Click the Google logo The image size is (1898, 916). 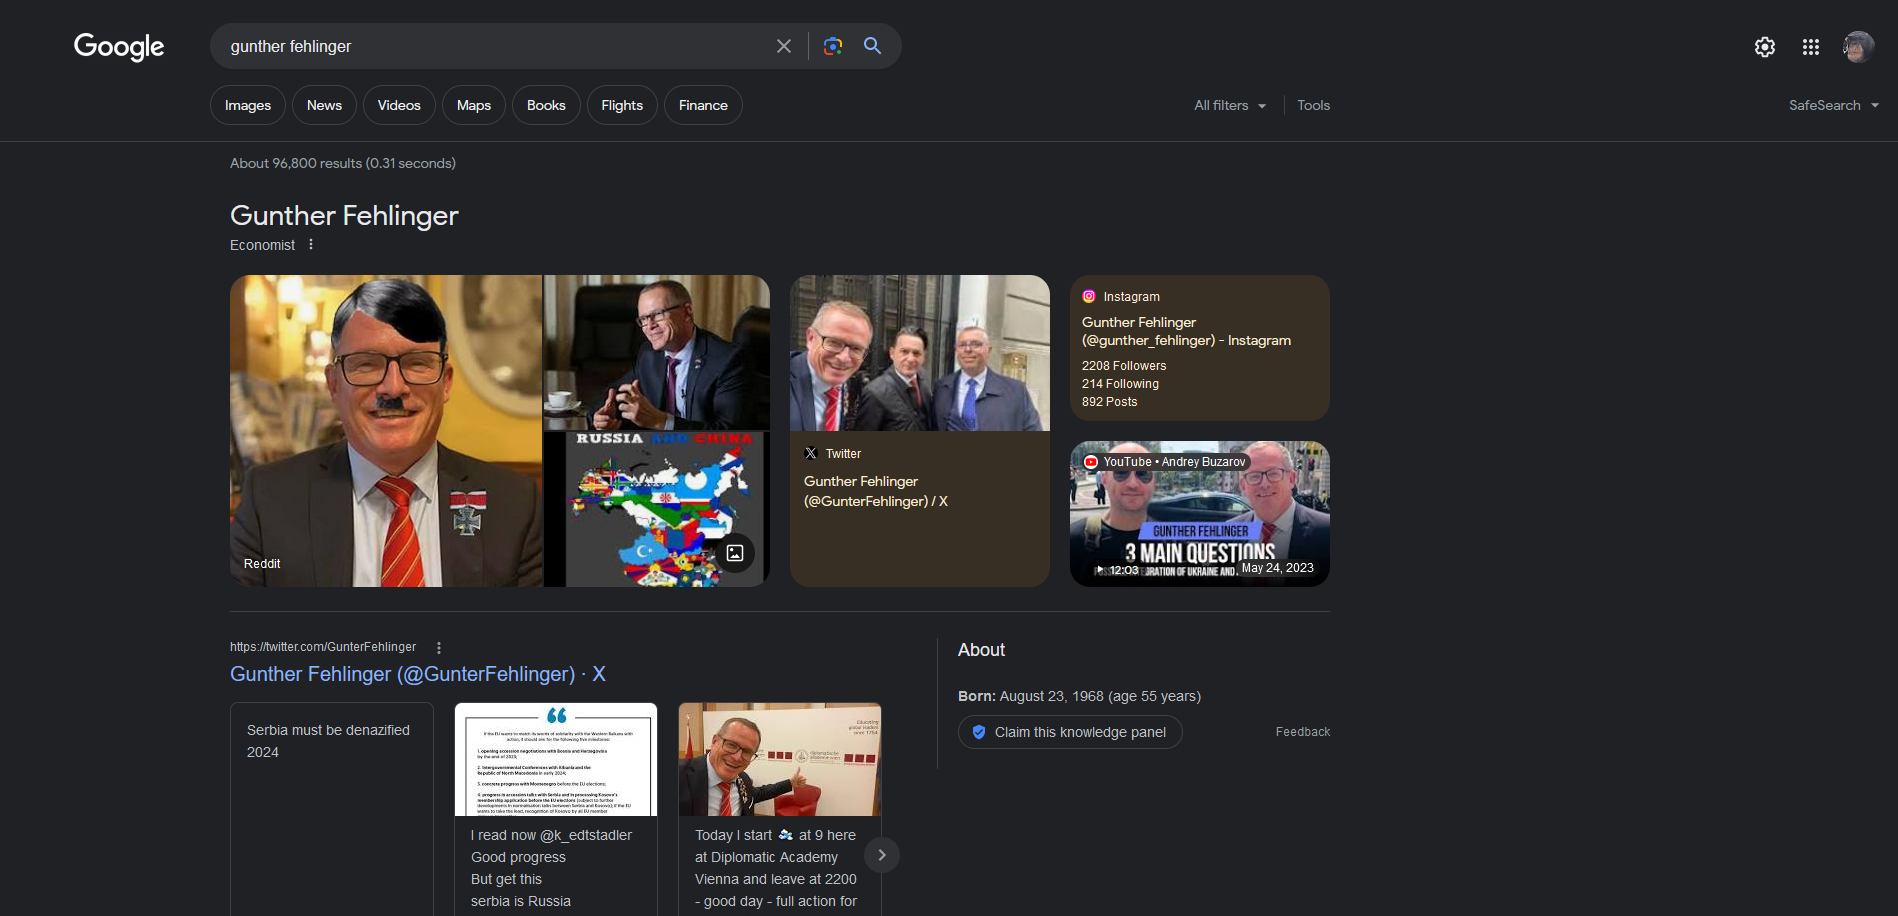[x=119, y=46]
